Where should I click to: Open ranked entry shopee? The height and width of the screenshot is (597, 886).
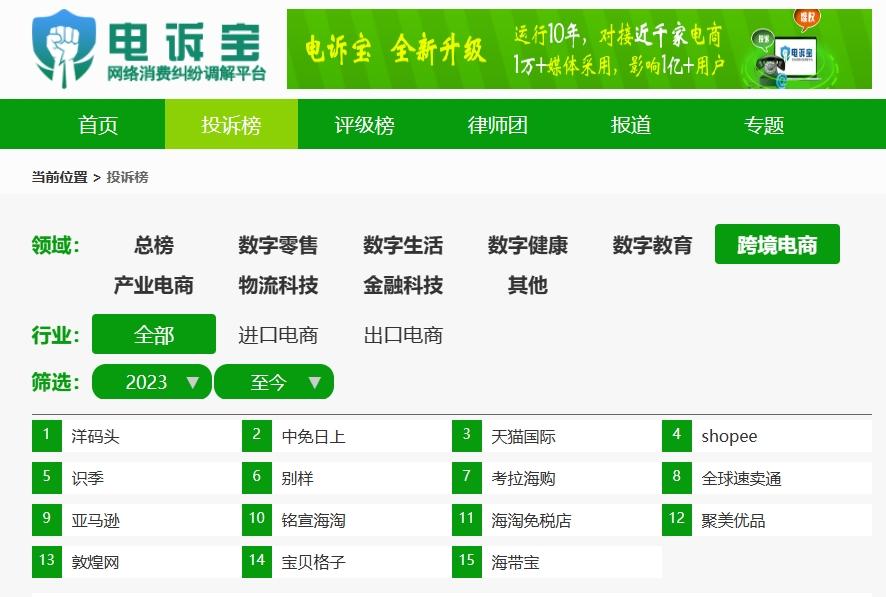click(x=729, y=436)
